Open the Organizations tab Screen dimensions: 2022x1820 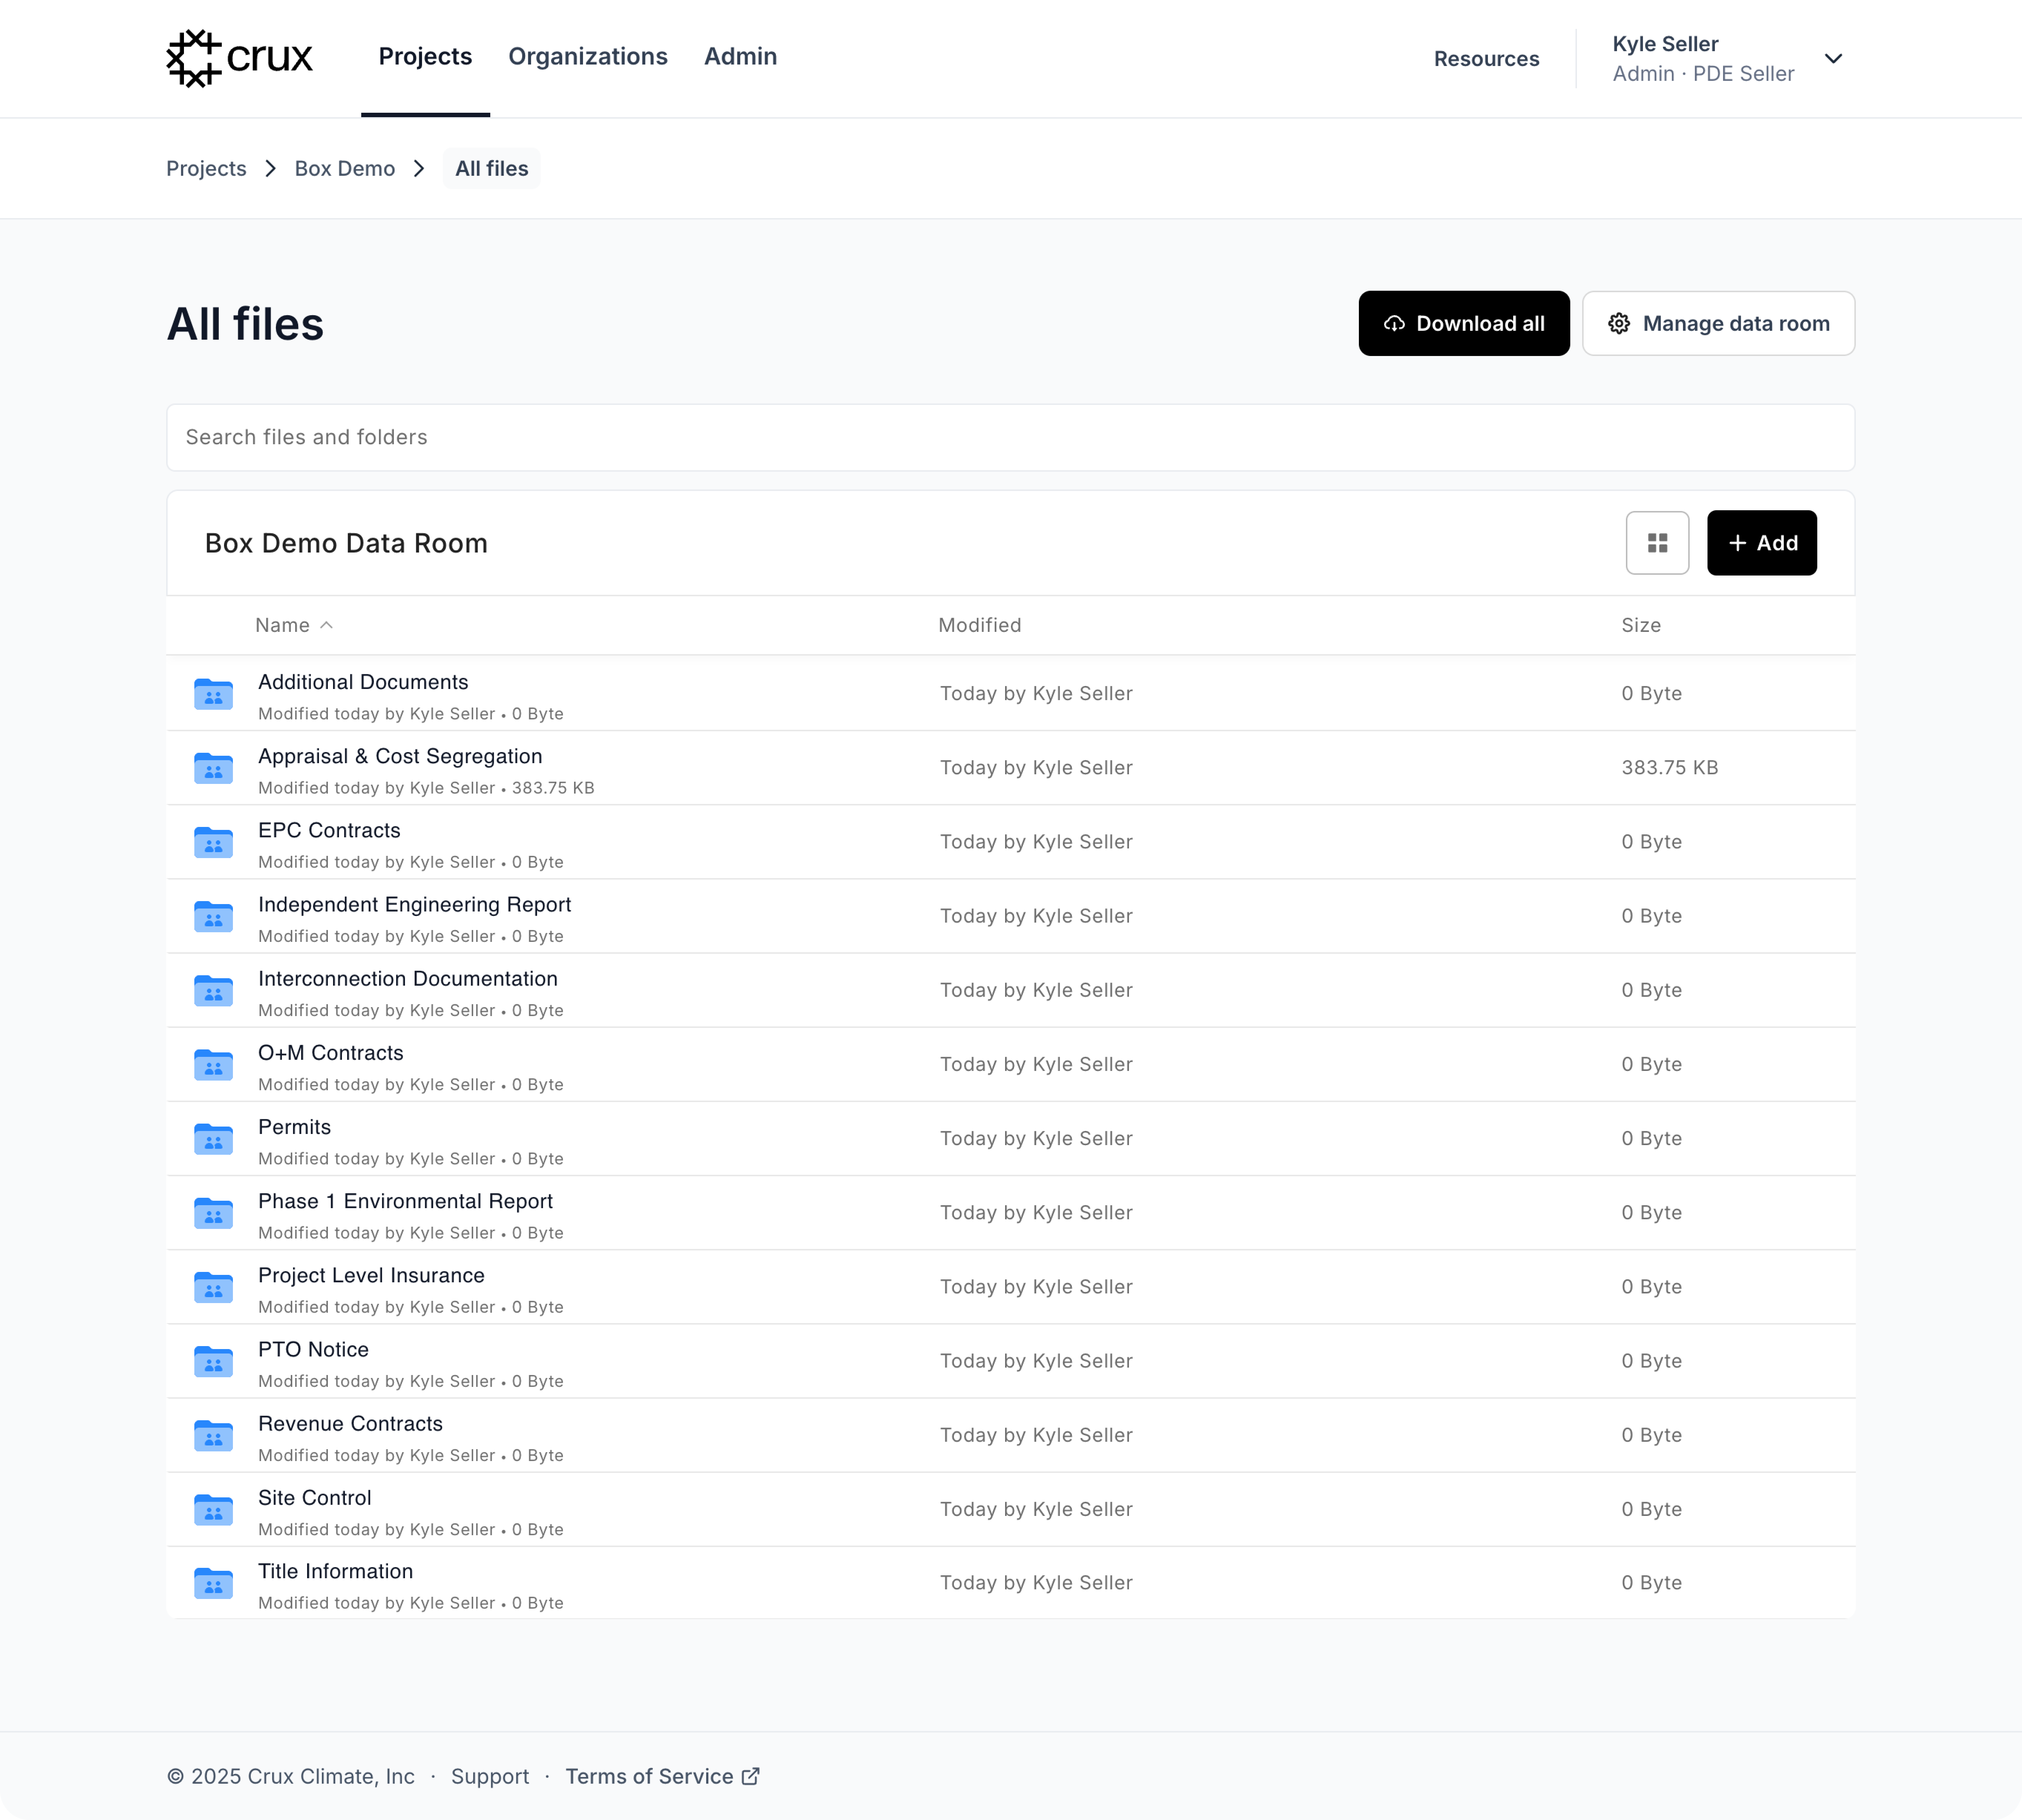[x=588, y=57]
